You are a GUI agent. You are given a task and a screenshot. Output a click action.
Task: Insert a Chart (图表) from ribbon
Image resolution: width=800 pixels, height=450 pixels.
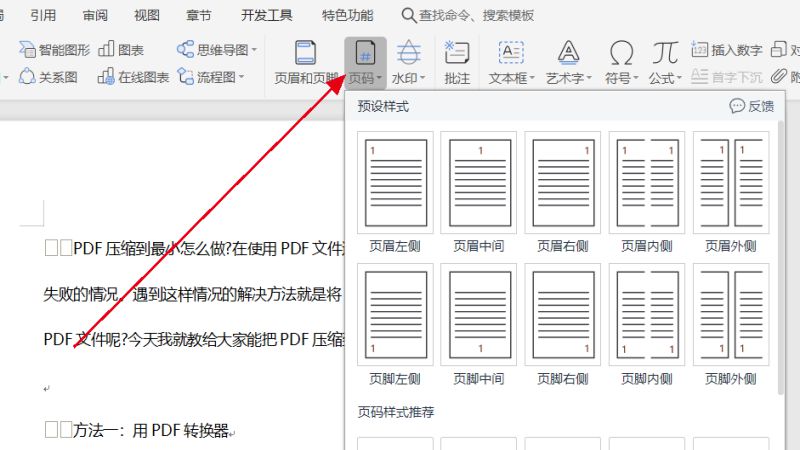click(121, 49)
